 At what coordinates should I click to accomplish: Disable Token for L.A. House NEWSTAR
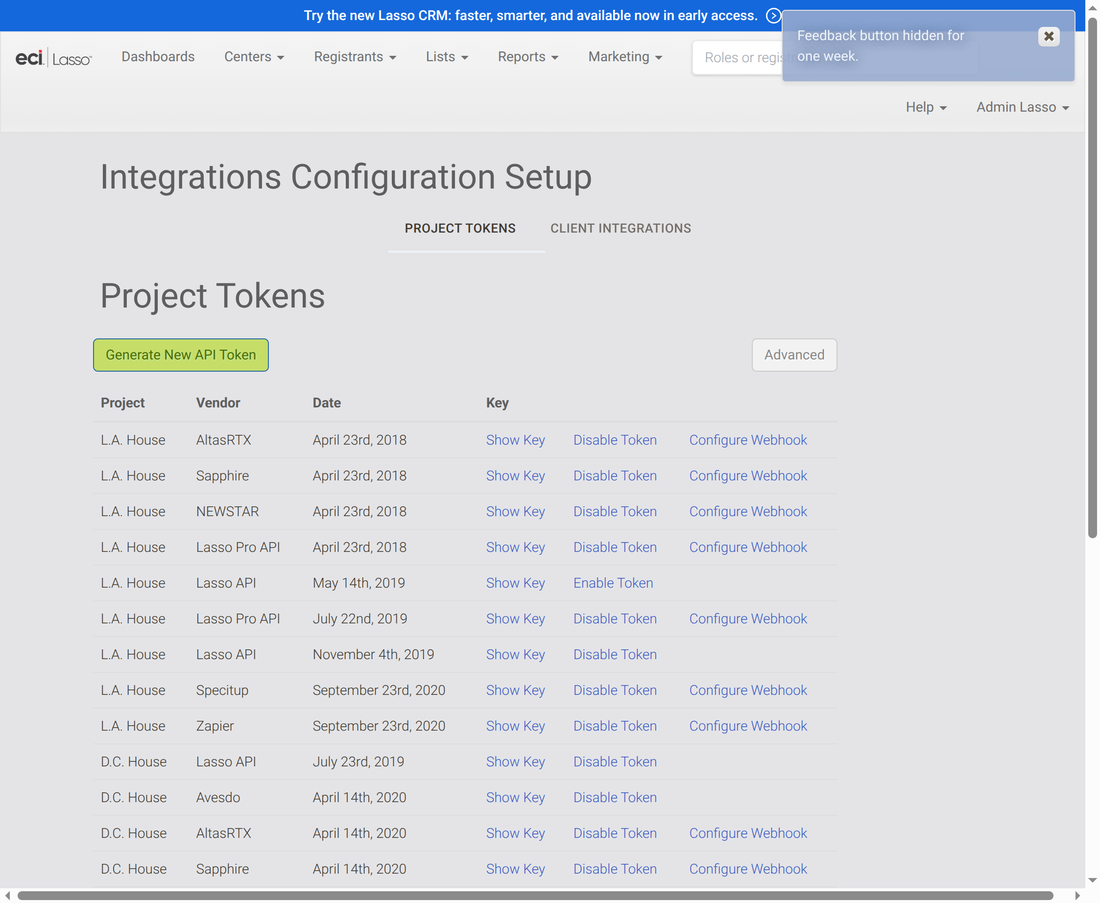pos(615,512)
